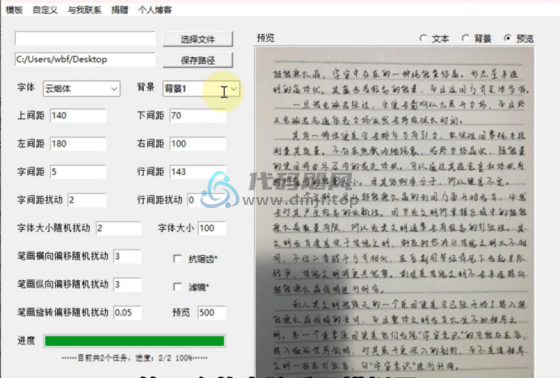This screenshot has width=560, height=379.
Task: Click the green 进度 progress bar
Action: pos(135,341)
